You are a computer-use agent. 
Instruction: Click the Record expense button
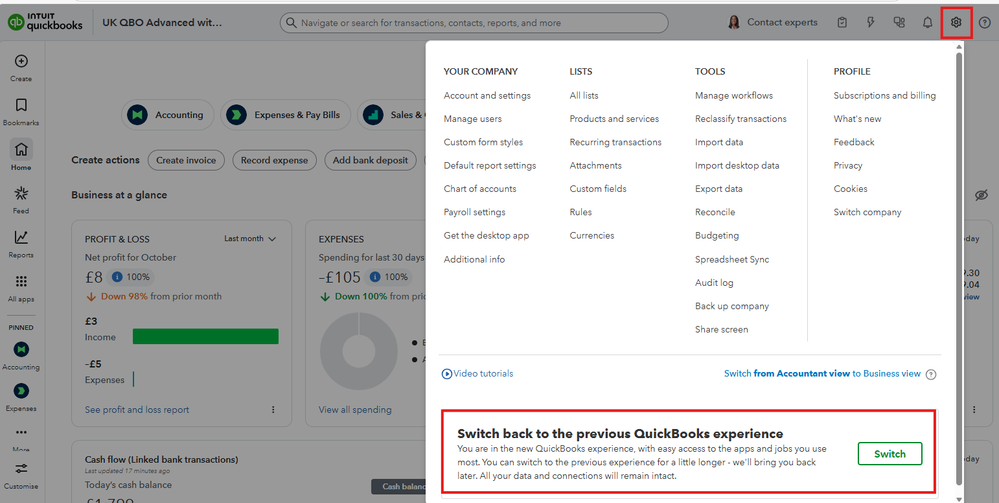point(275,160)
